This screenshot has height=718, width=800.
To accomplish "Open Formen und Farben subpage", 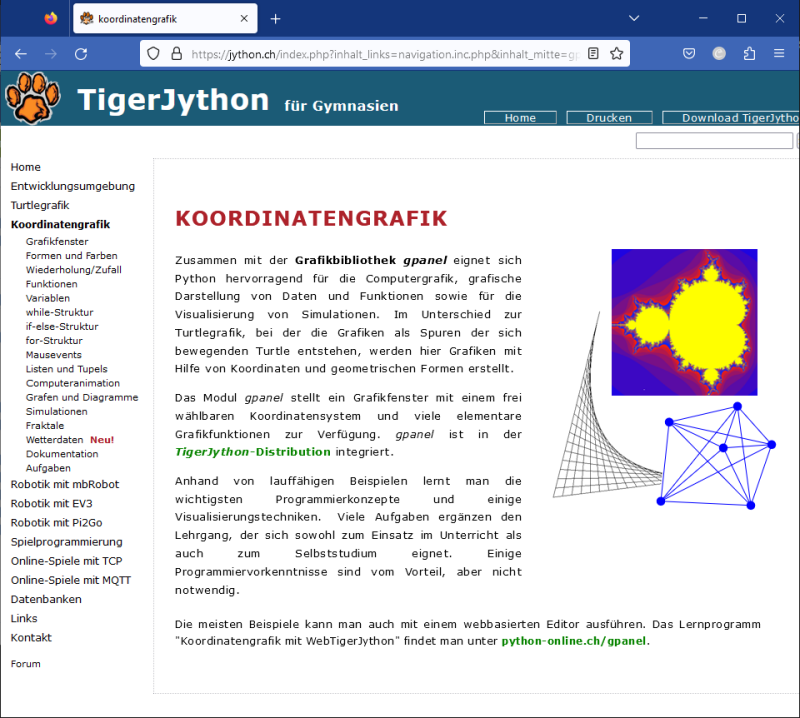I will [x=71, y=256].
